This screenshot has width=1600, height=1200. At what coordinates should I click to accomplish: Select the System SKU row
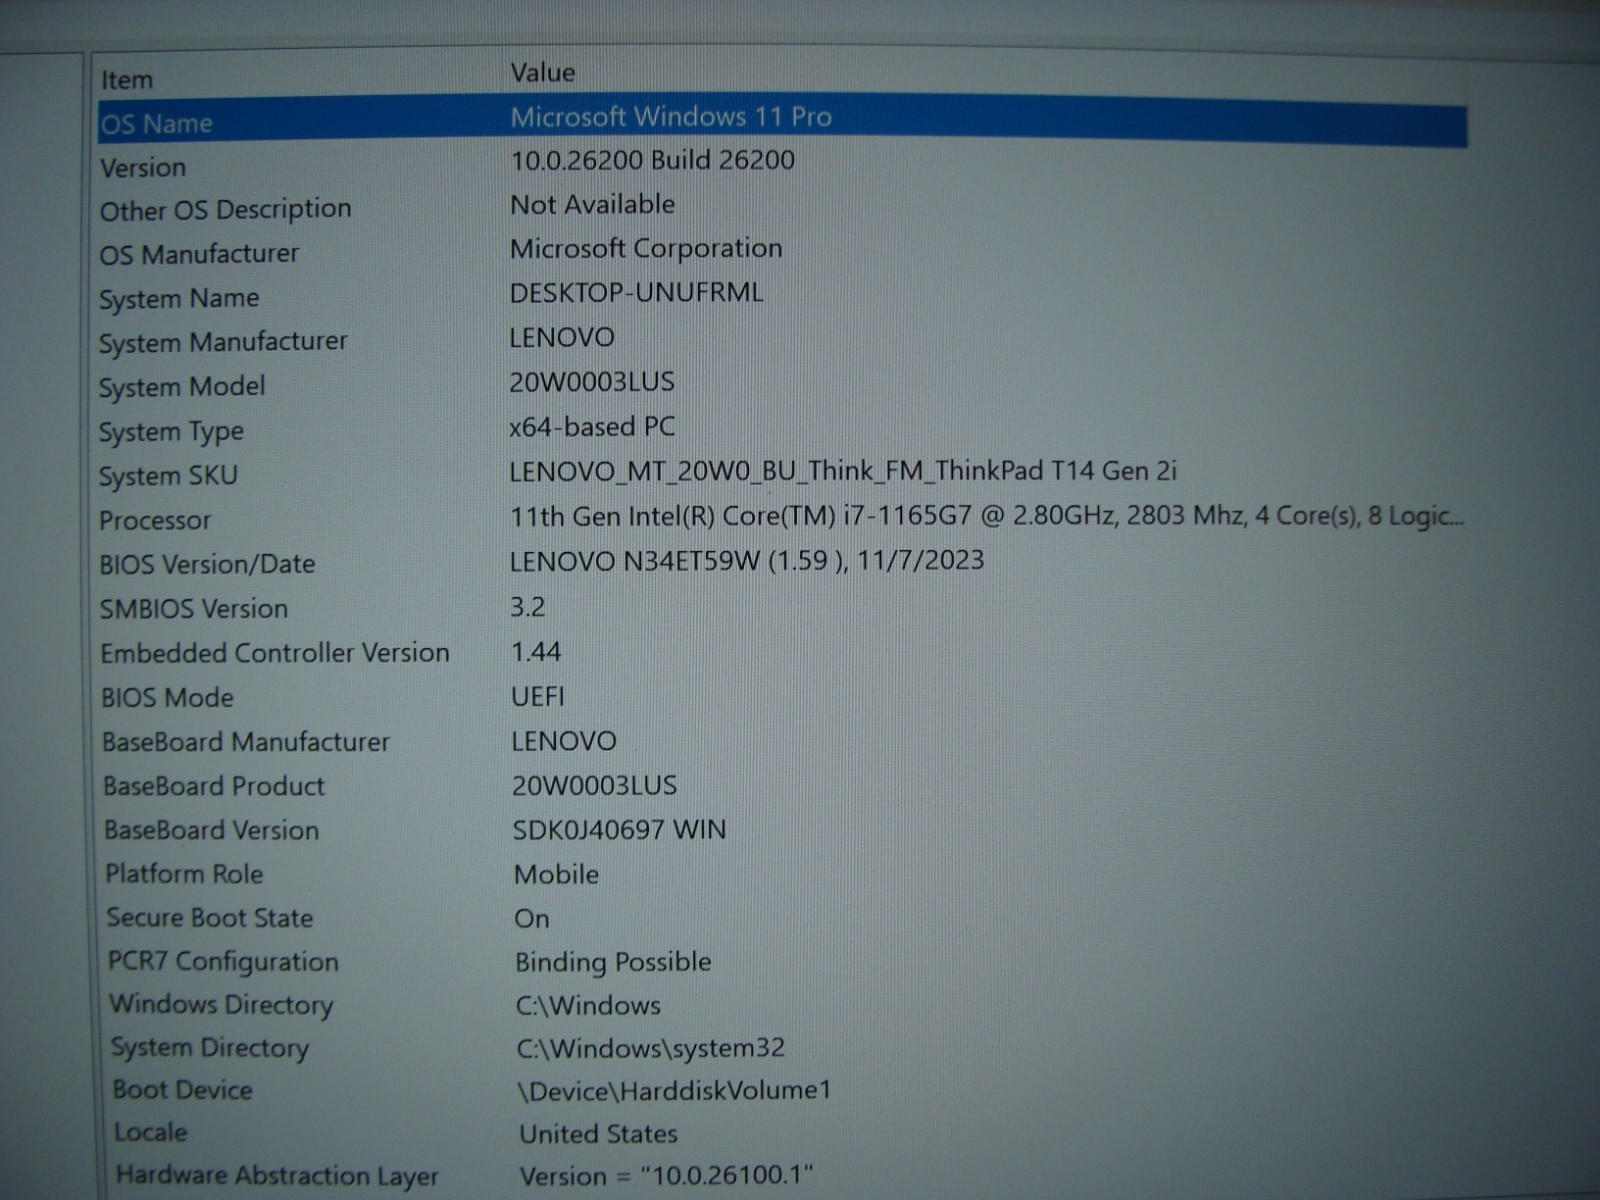168,476
